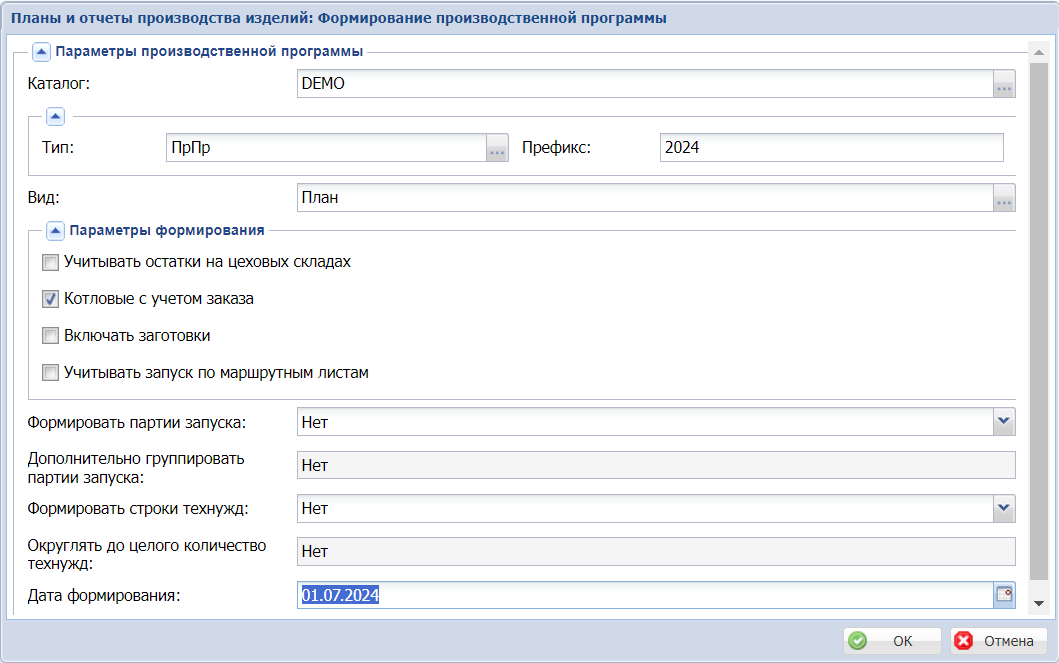Open the Вид lookup ellipsis button
Screen dimensions: 1059x663
point(1004,198)
